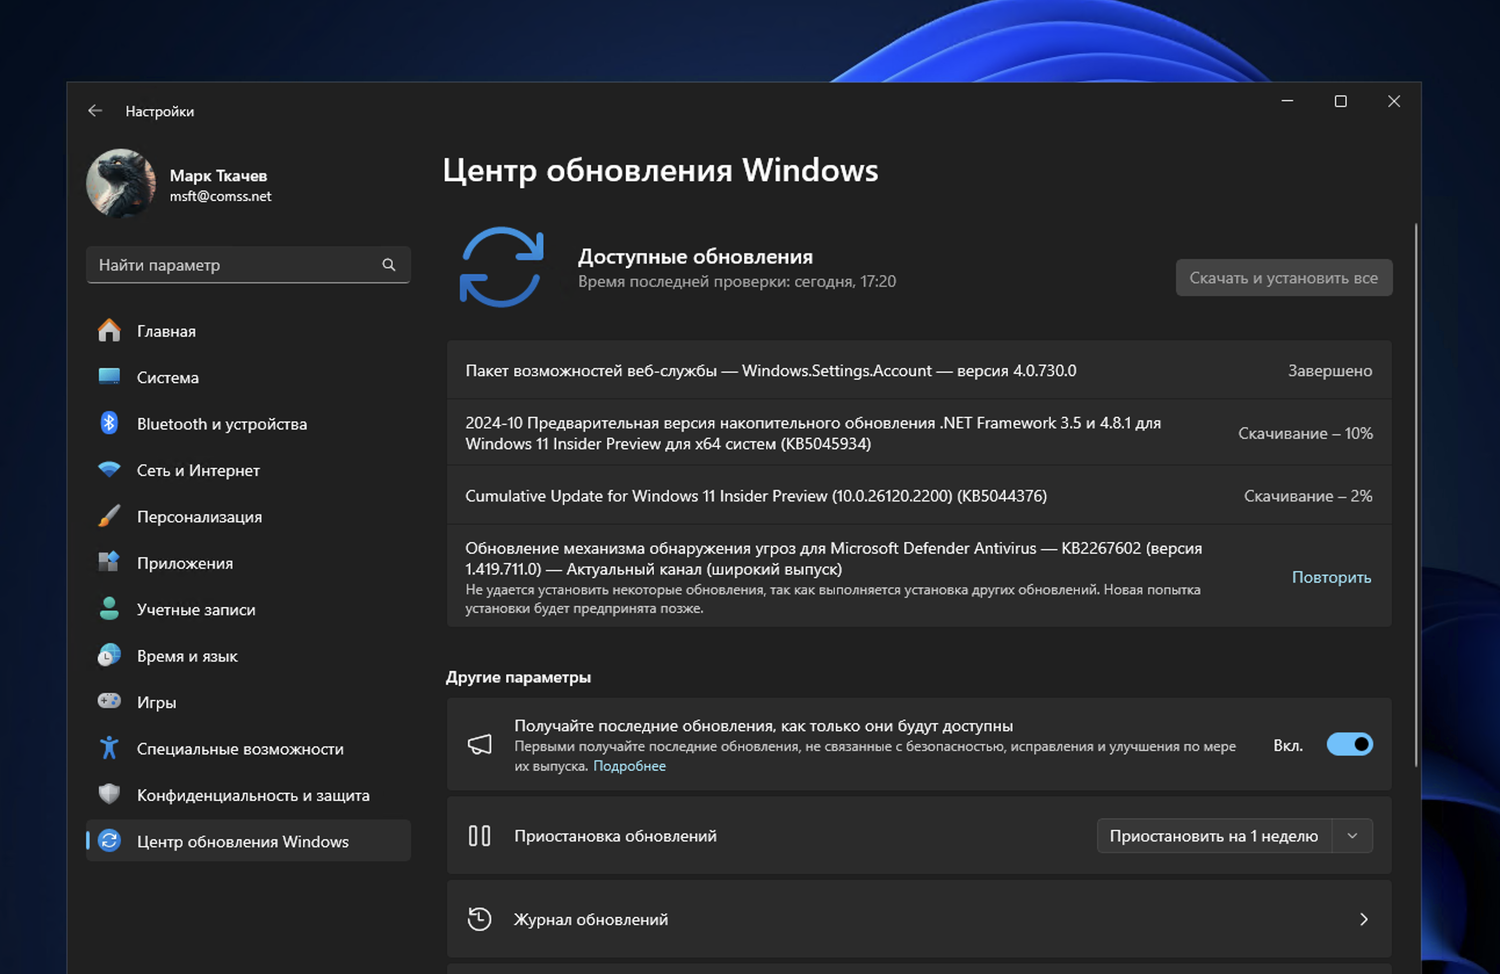Open Mark Tkachev profile avatar
This screenshot has width=1500, height=974.
[121, 184]
